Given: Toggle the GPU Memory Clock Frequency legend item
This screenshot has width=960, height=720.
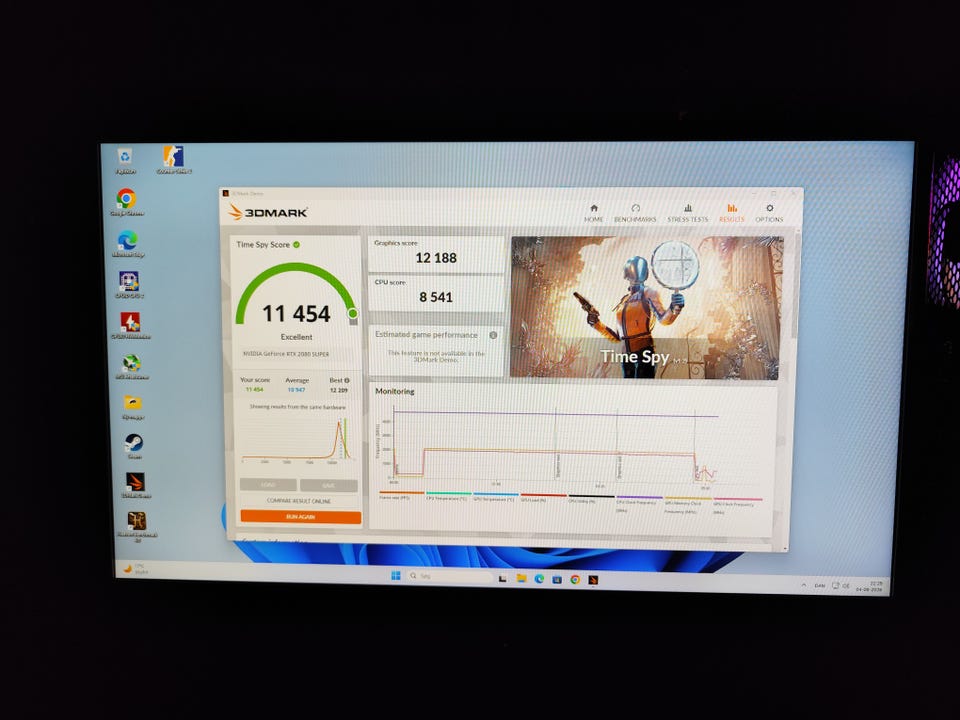Looking at the screenshot, I should click(687, 506).
